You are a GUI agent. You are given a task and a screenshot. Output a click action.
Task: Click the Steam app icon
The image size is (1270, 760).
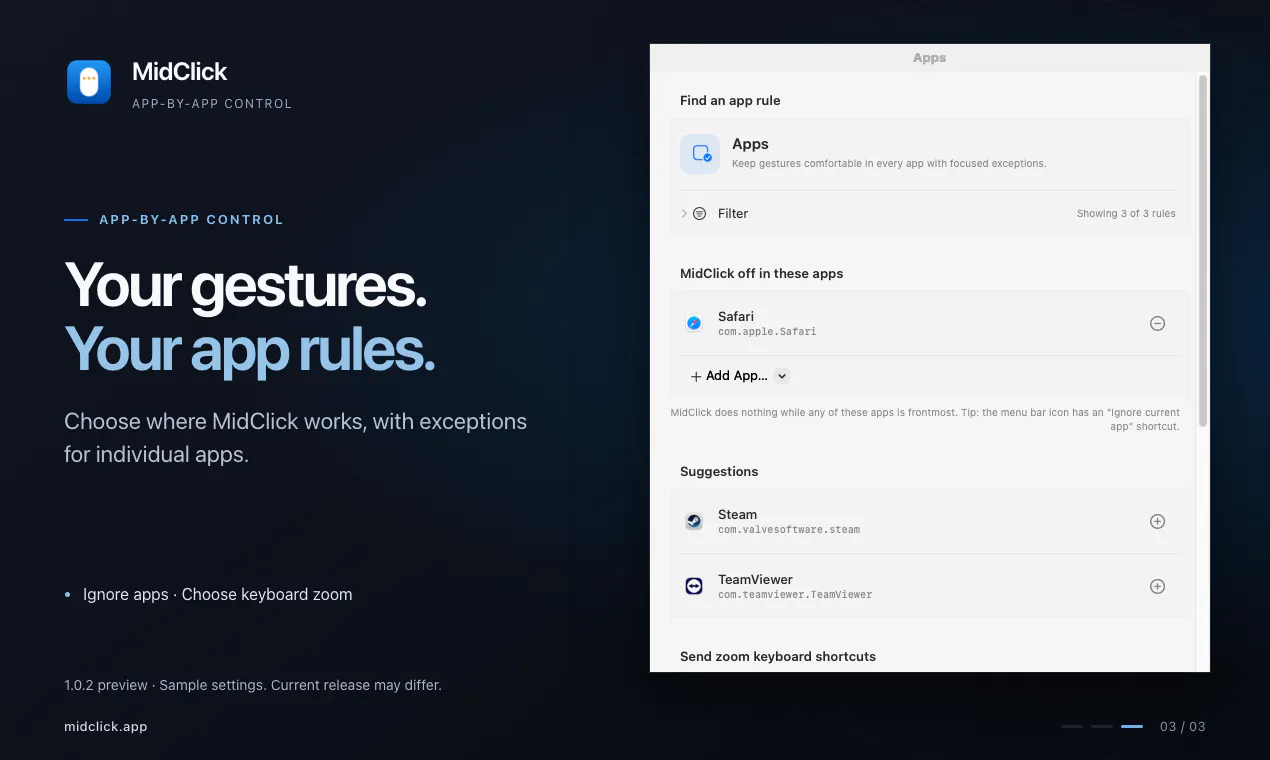(694, 521)
